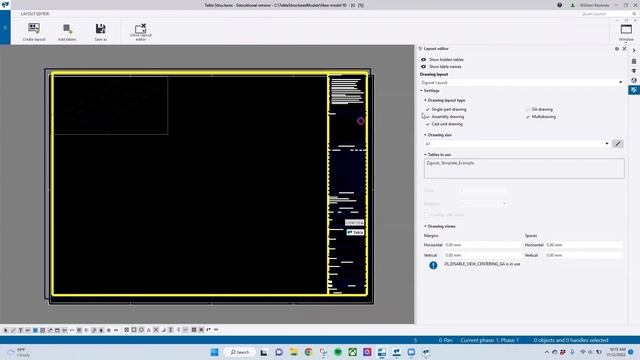Open the Drawing layout dropdown

[522, 82]
